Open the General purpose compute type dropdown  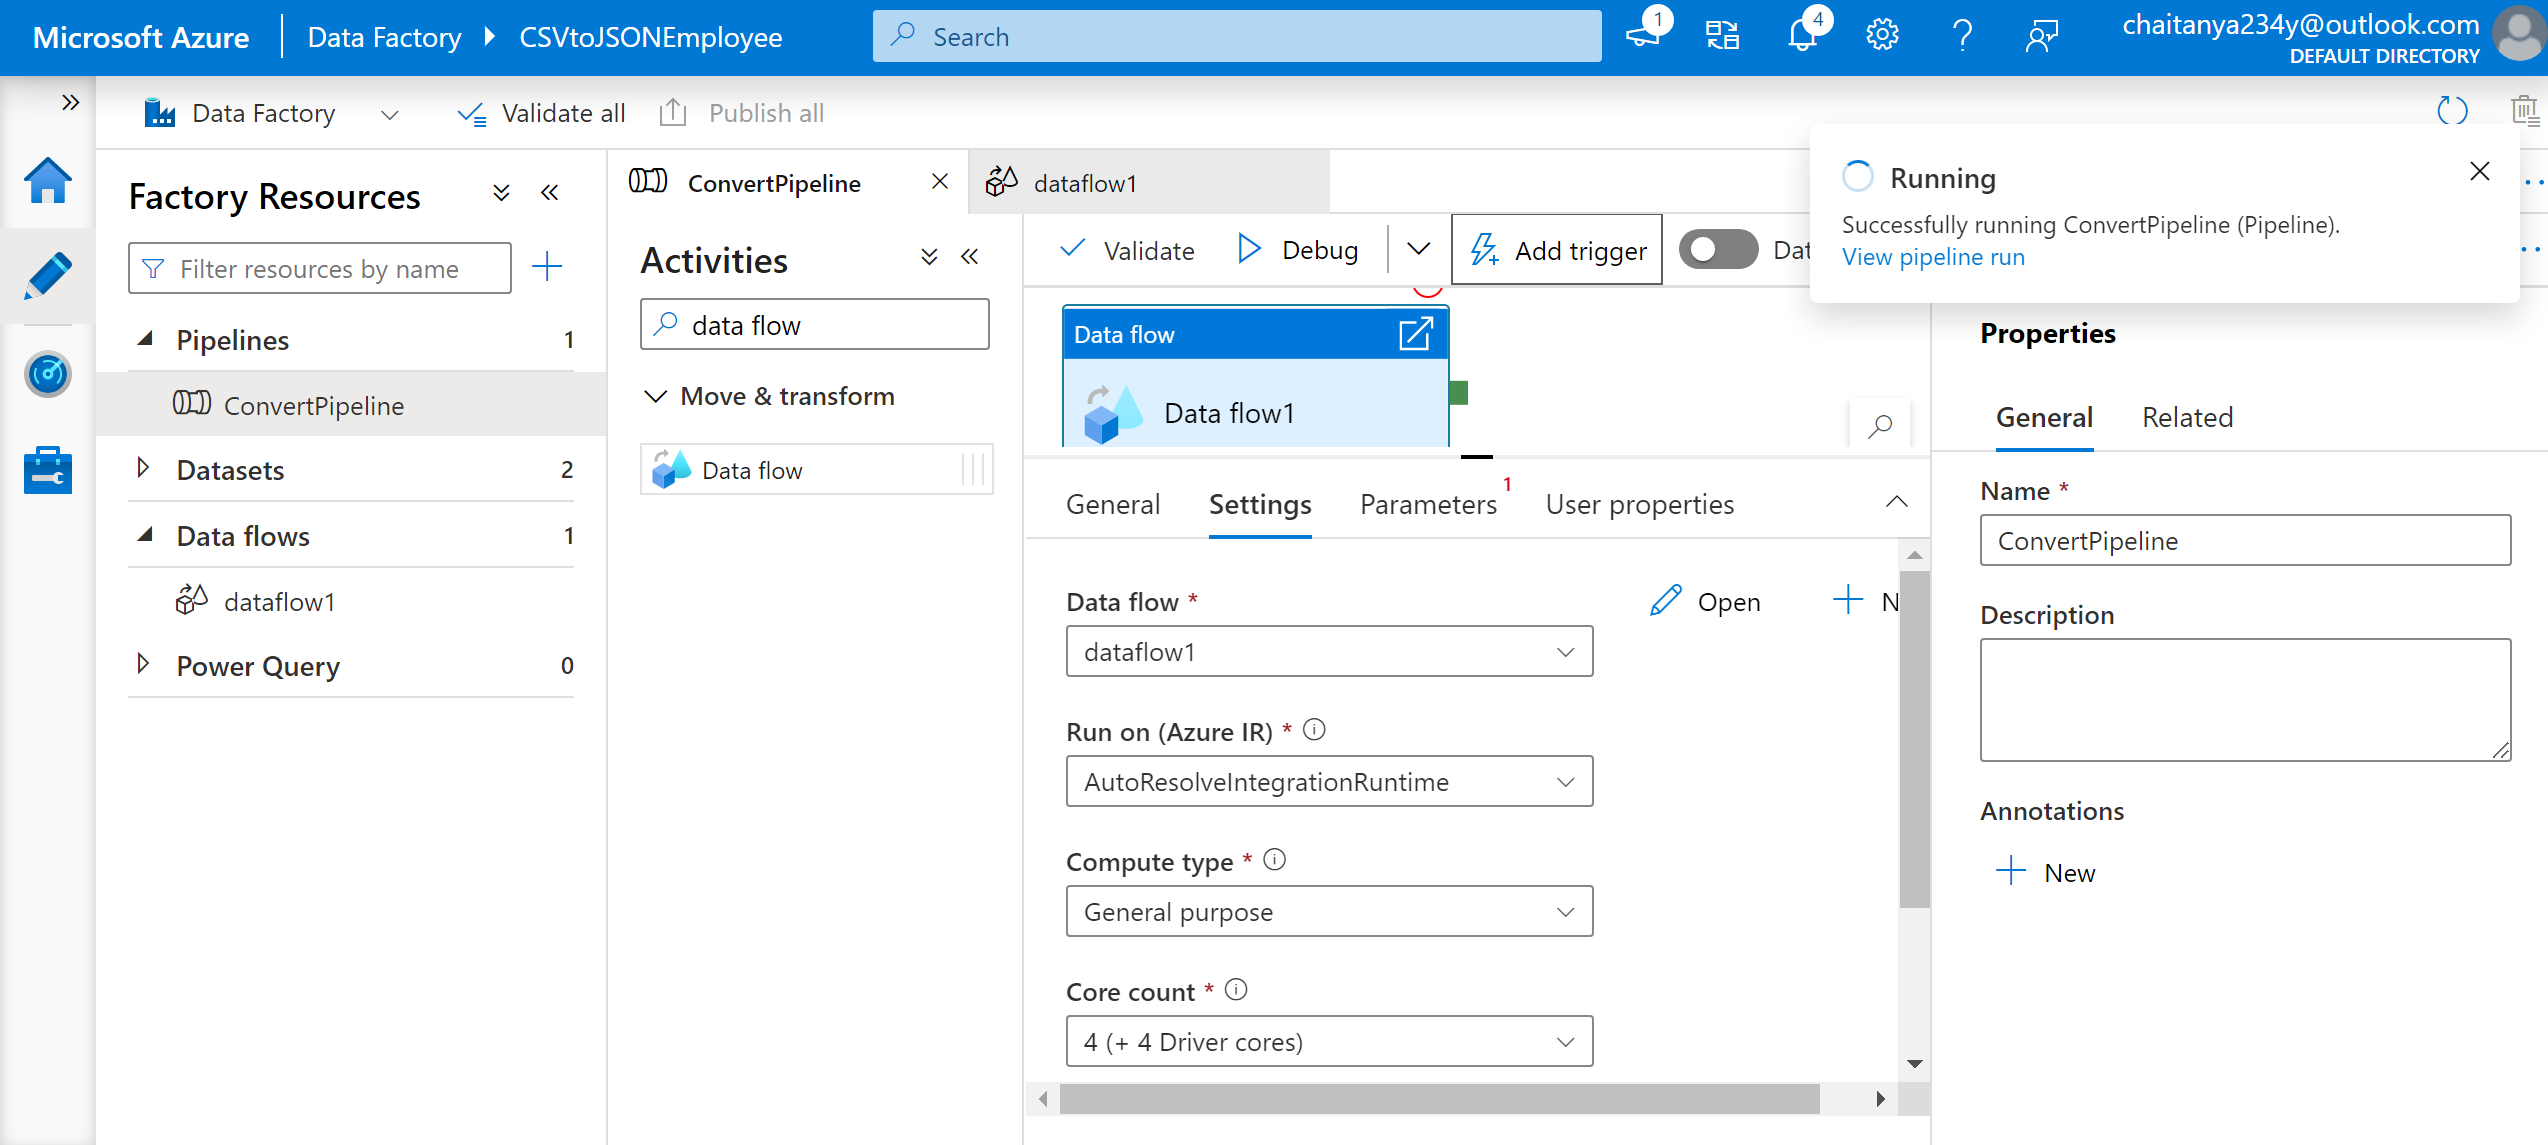pyautogui.click(x=1329, y=912)
